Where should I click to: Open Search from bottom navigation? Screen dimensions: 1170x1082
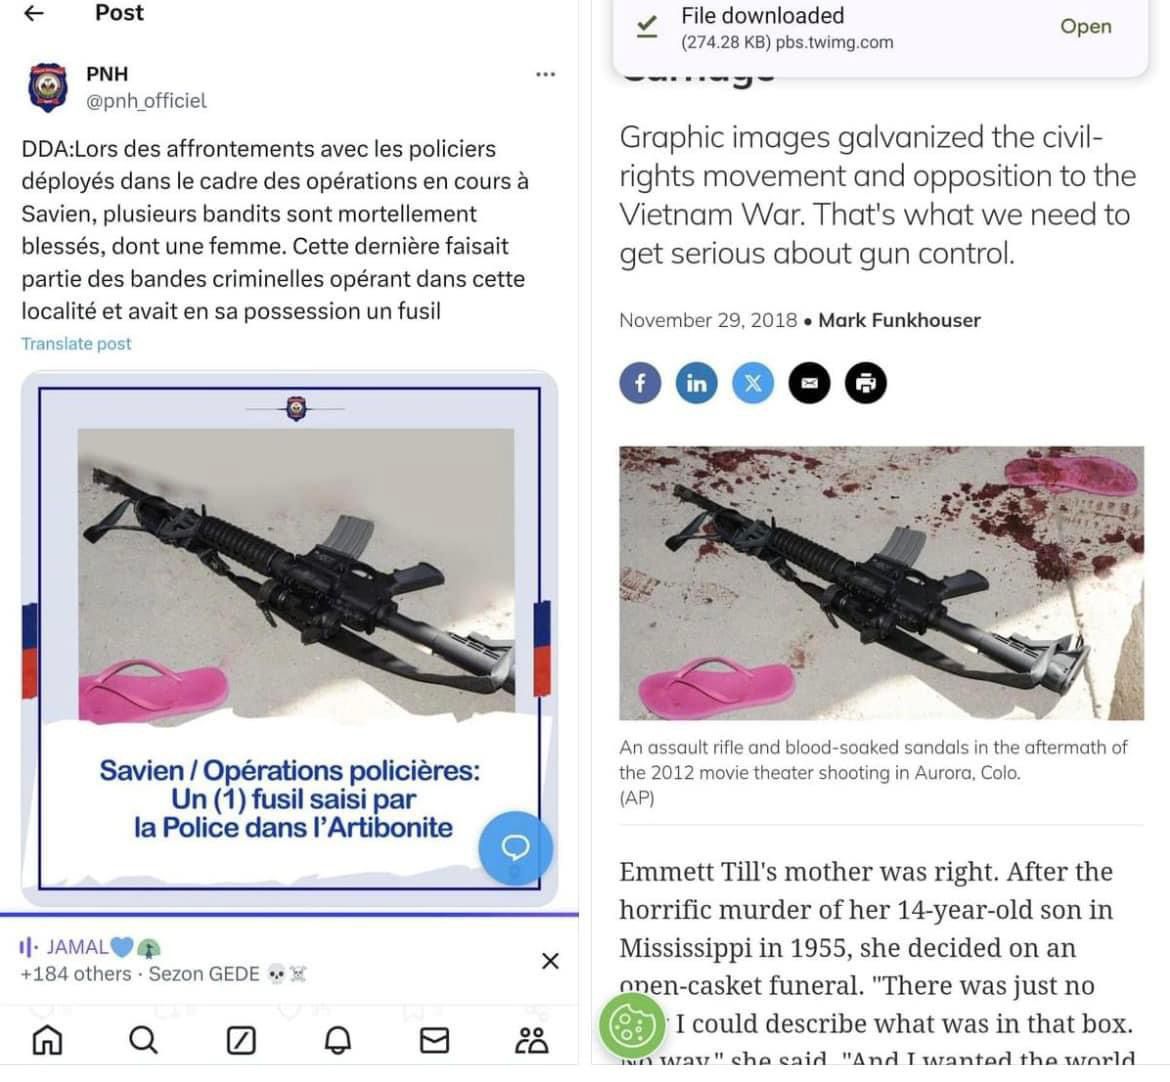click(143, 1040)
